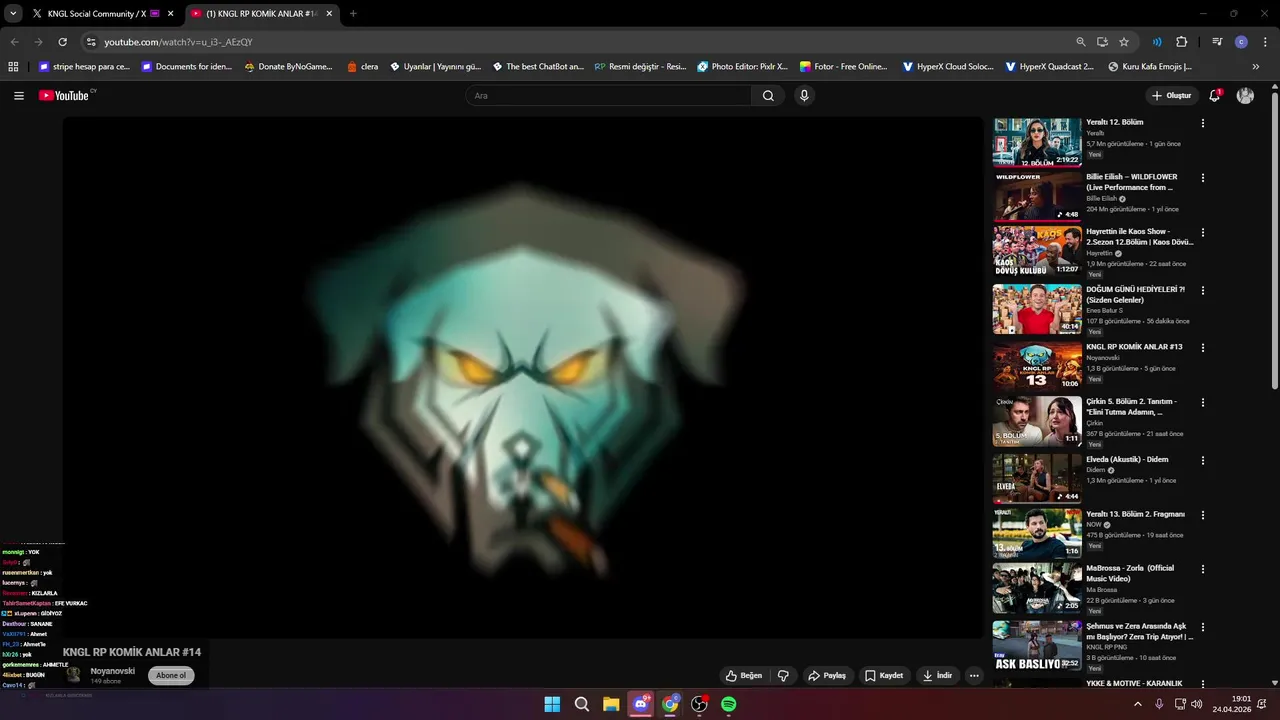Expand hidden system tray icons chevron
Screen dimensions: 1280x720
1137,704
